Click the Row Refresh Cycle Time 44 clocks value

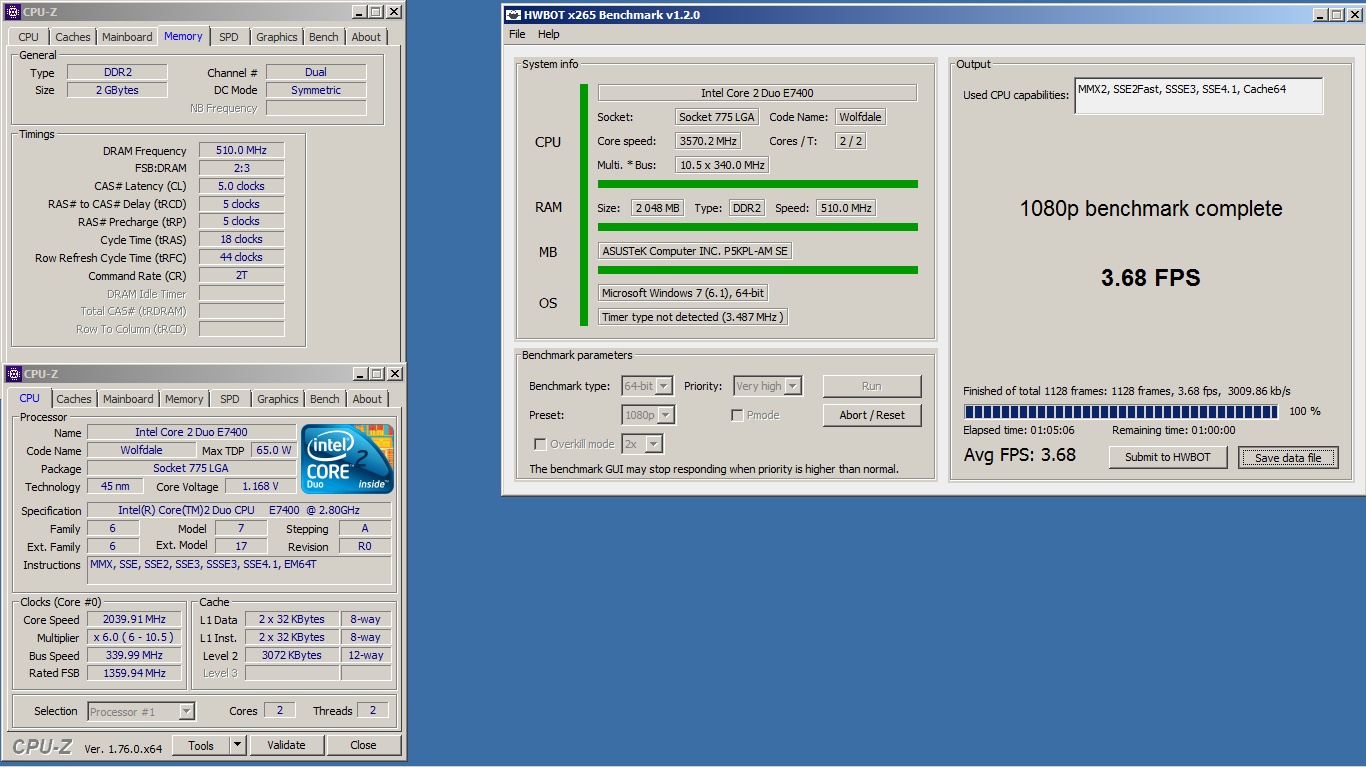[x=241, y=257]
